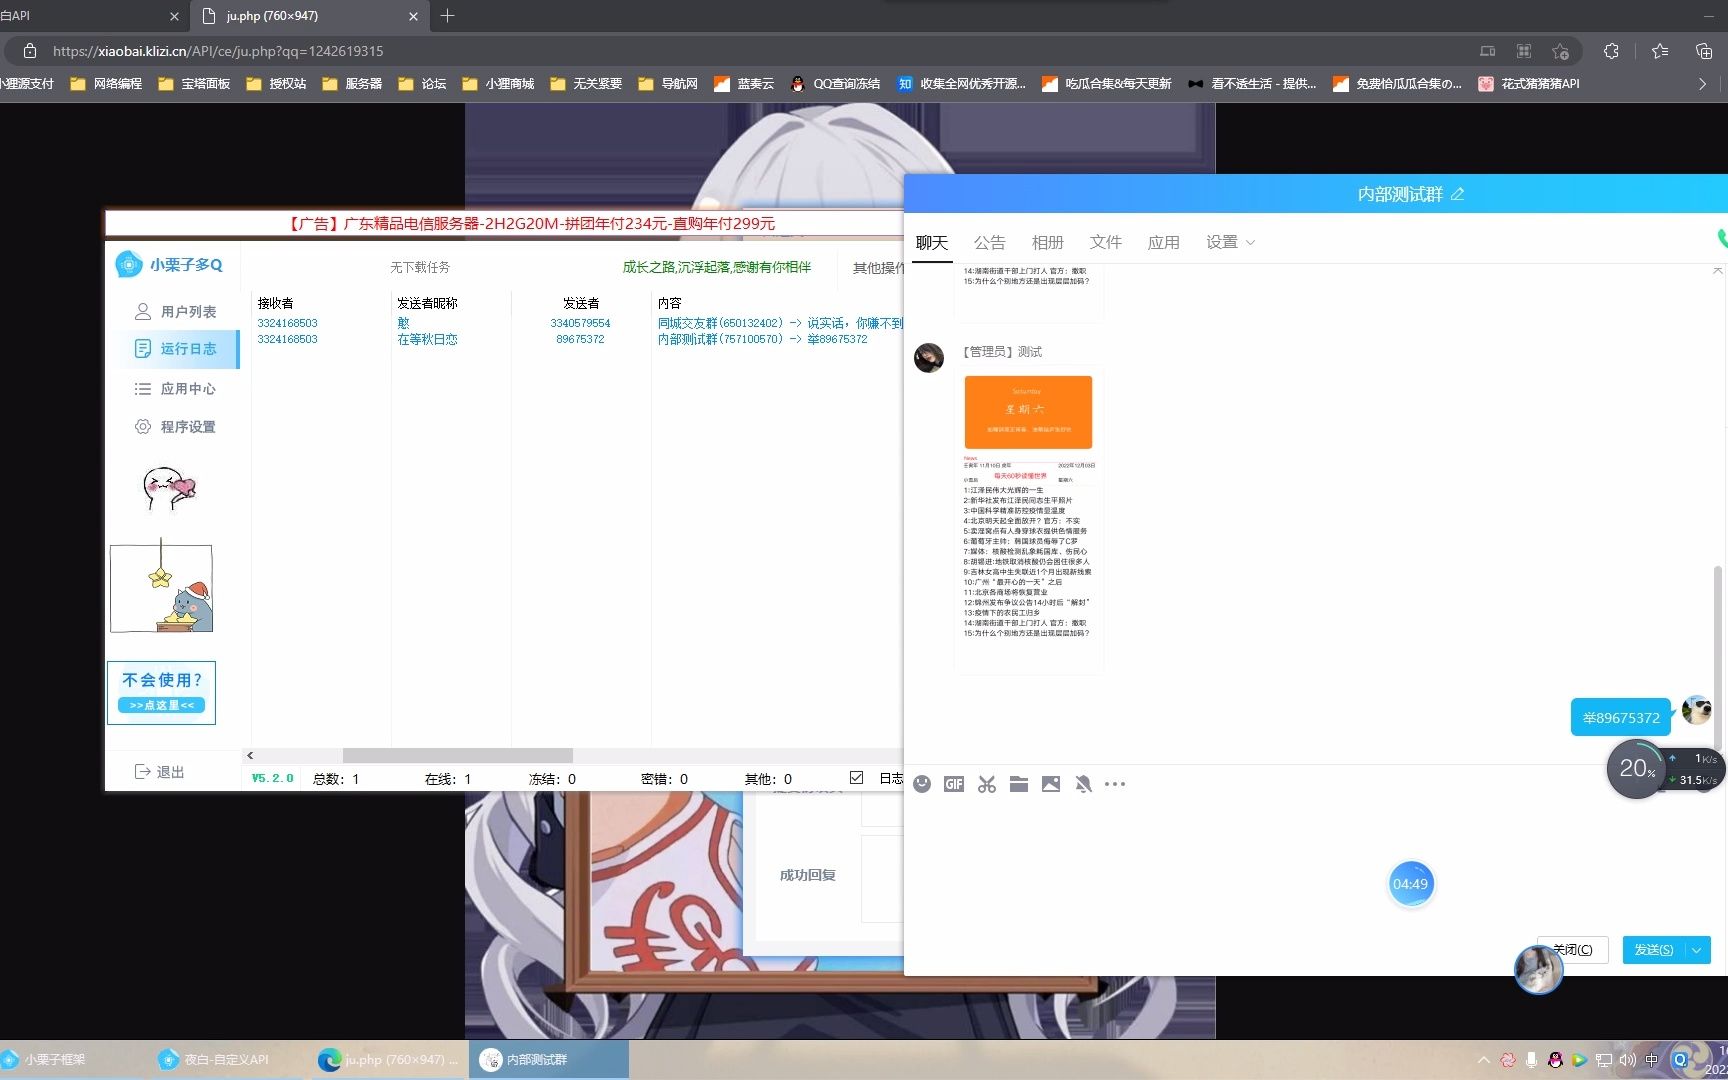Screen dimensions: 1728x1080
Task: Click 内部测试群 taskbar button
Action: pyautogui.click(x=549, y=1060)
